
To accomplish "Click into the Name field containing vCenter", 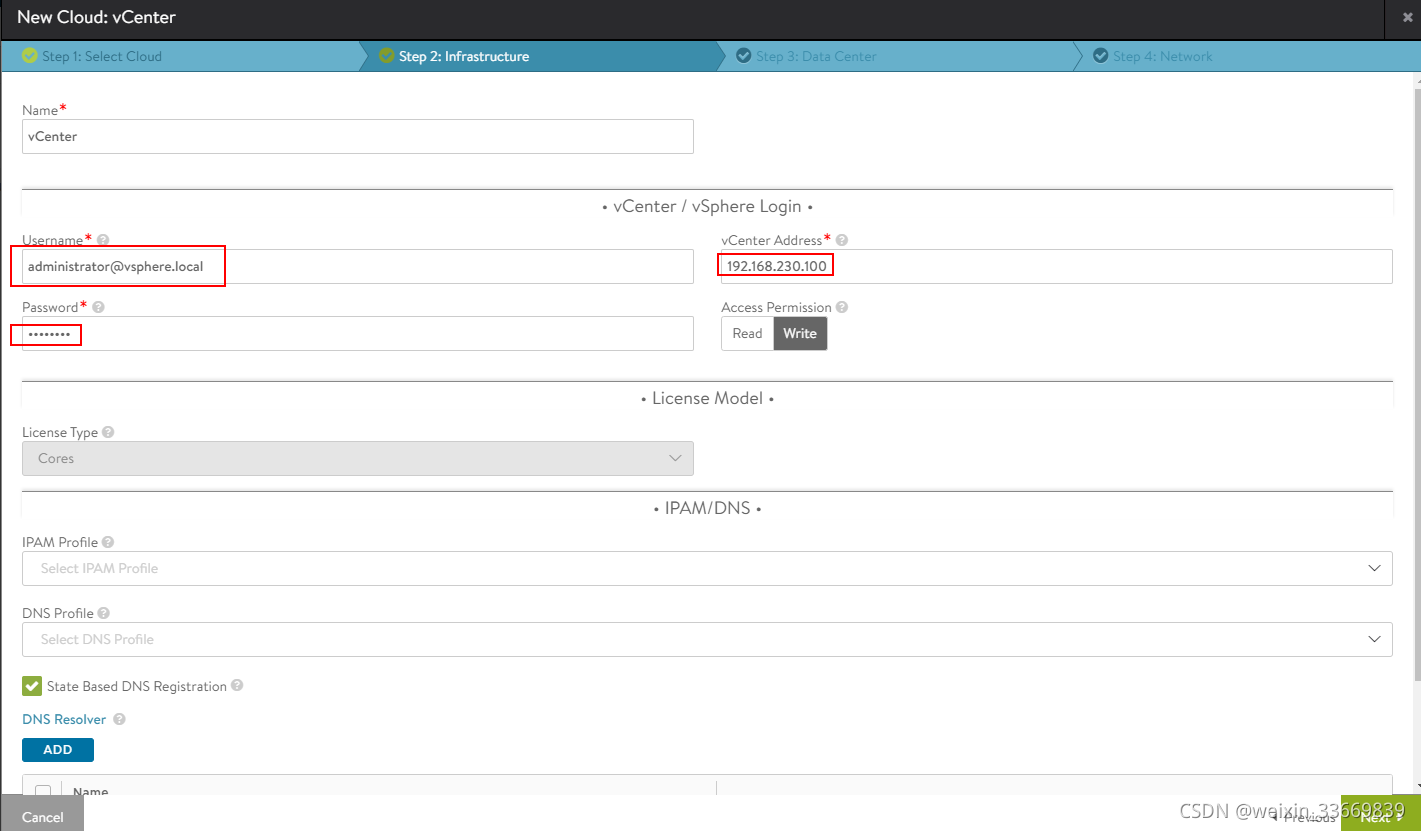I will [358, 137].
